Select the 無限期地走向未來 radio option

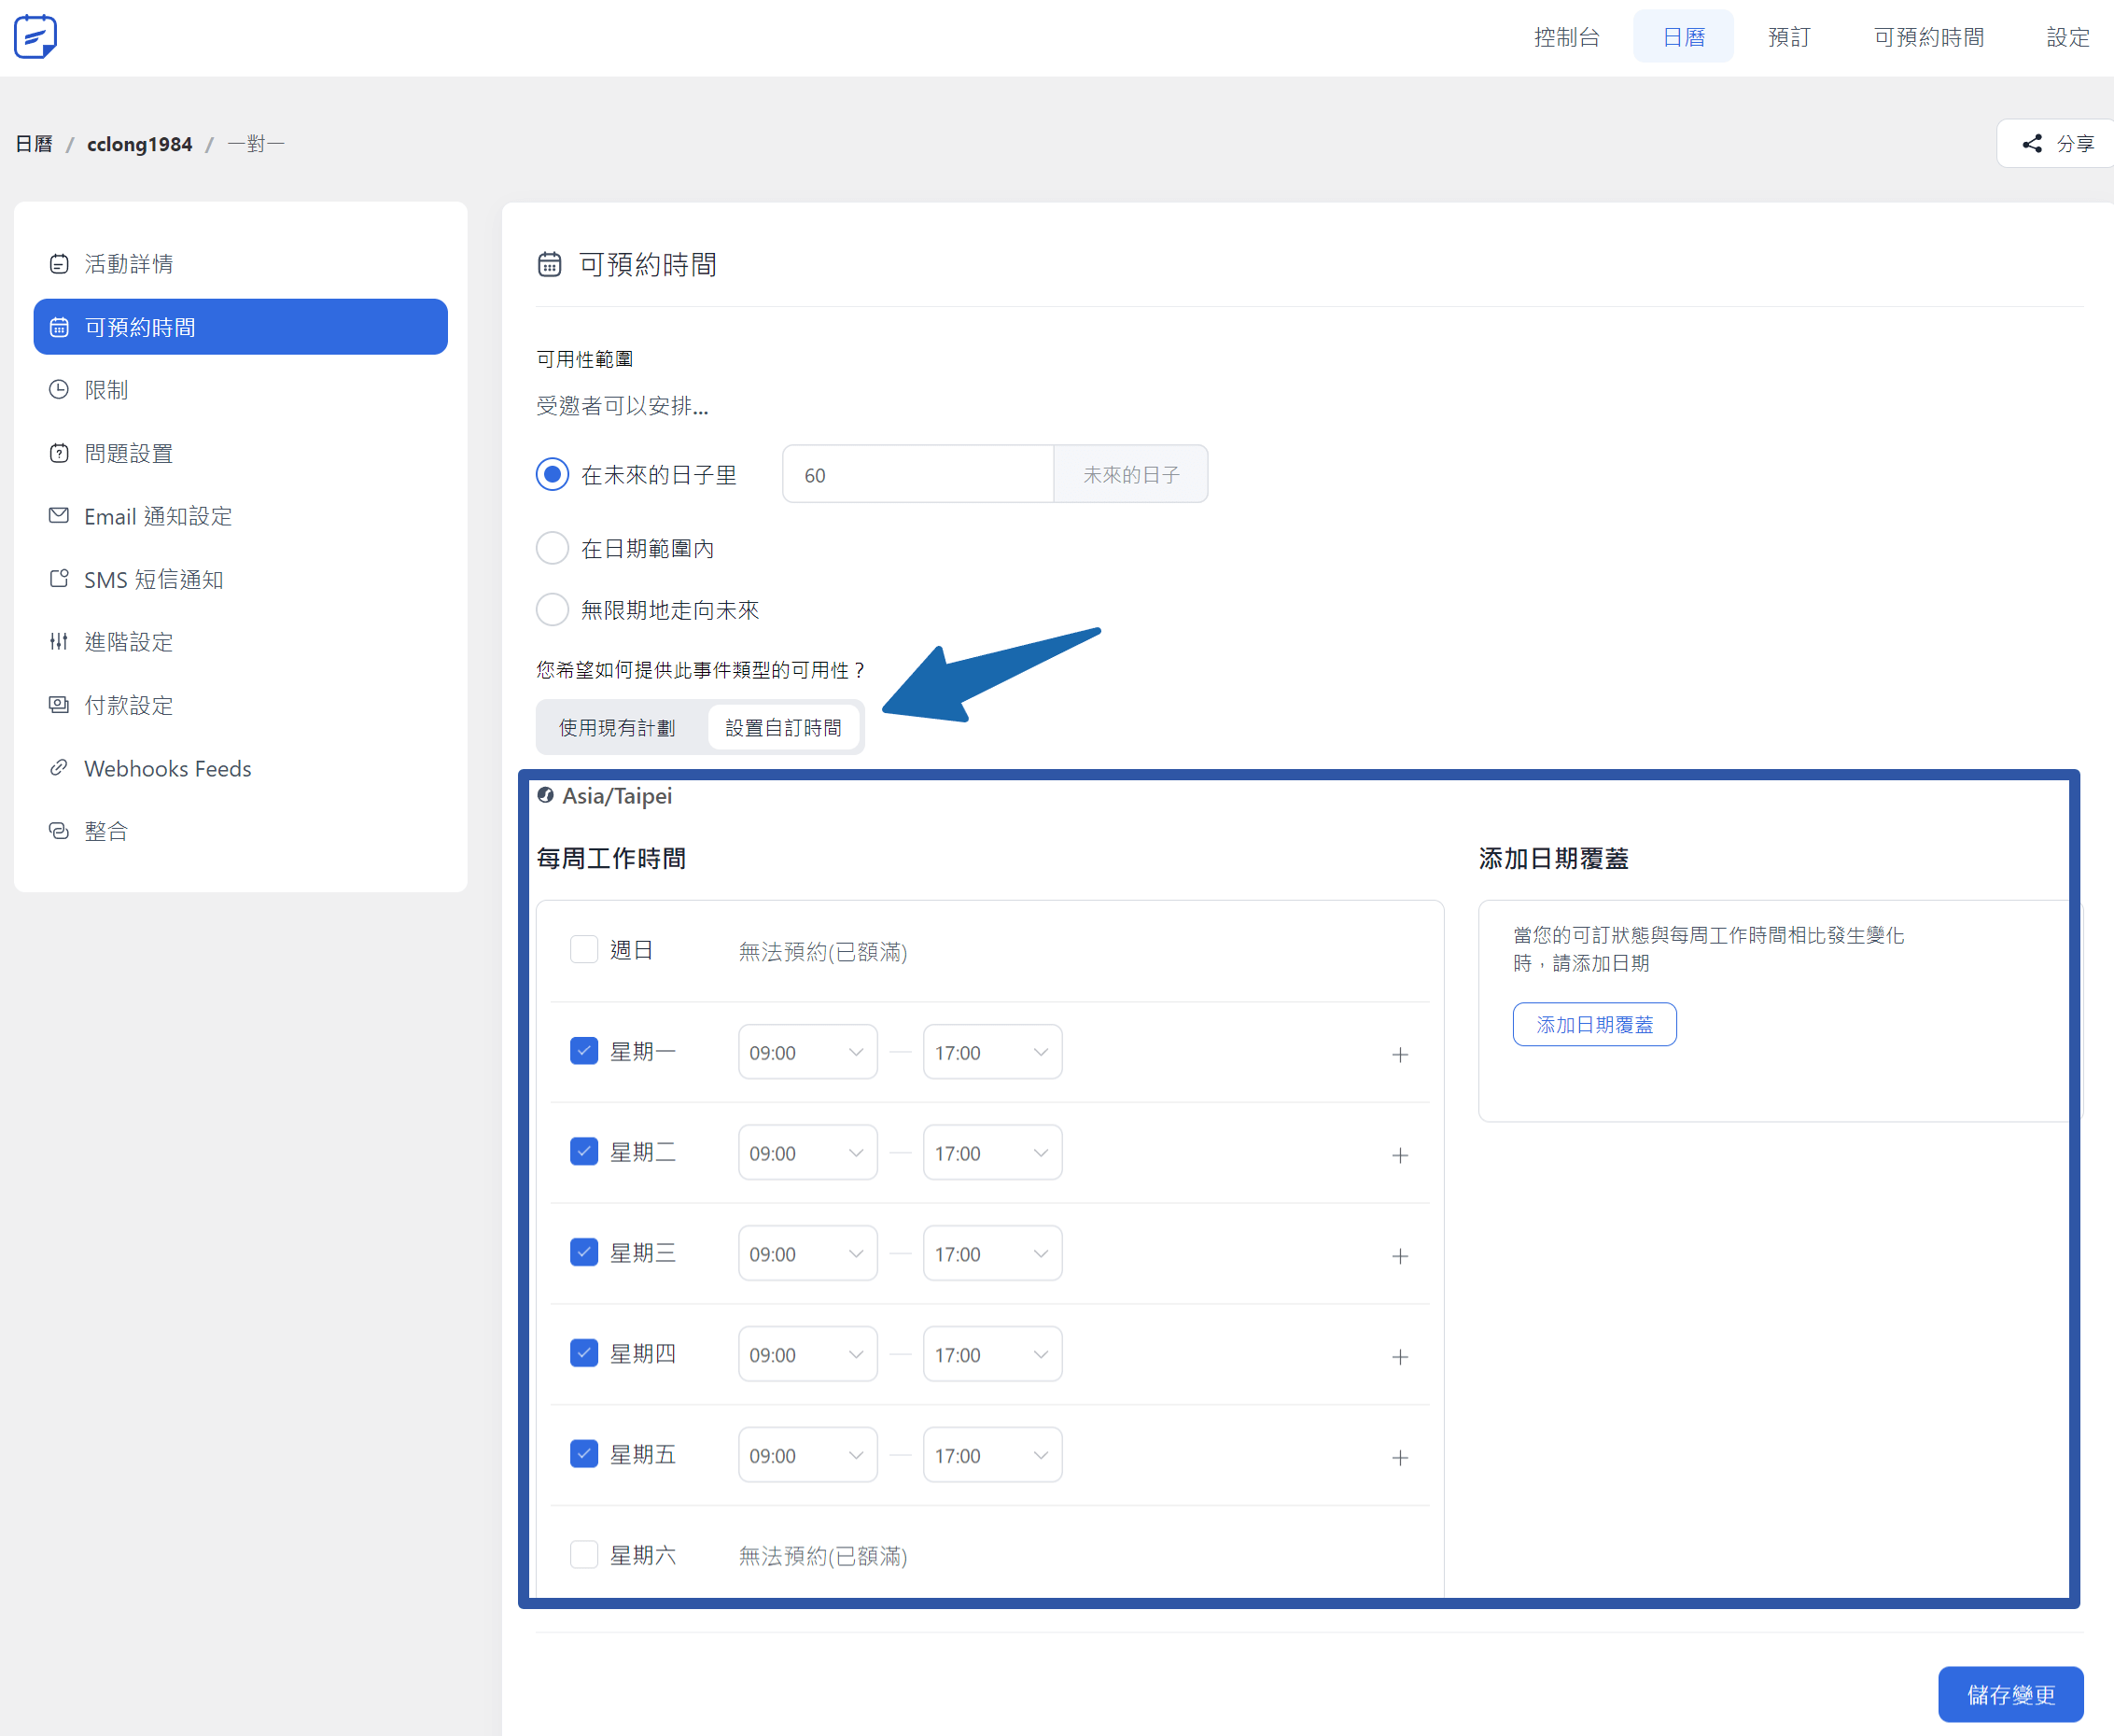pos(553,610)
